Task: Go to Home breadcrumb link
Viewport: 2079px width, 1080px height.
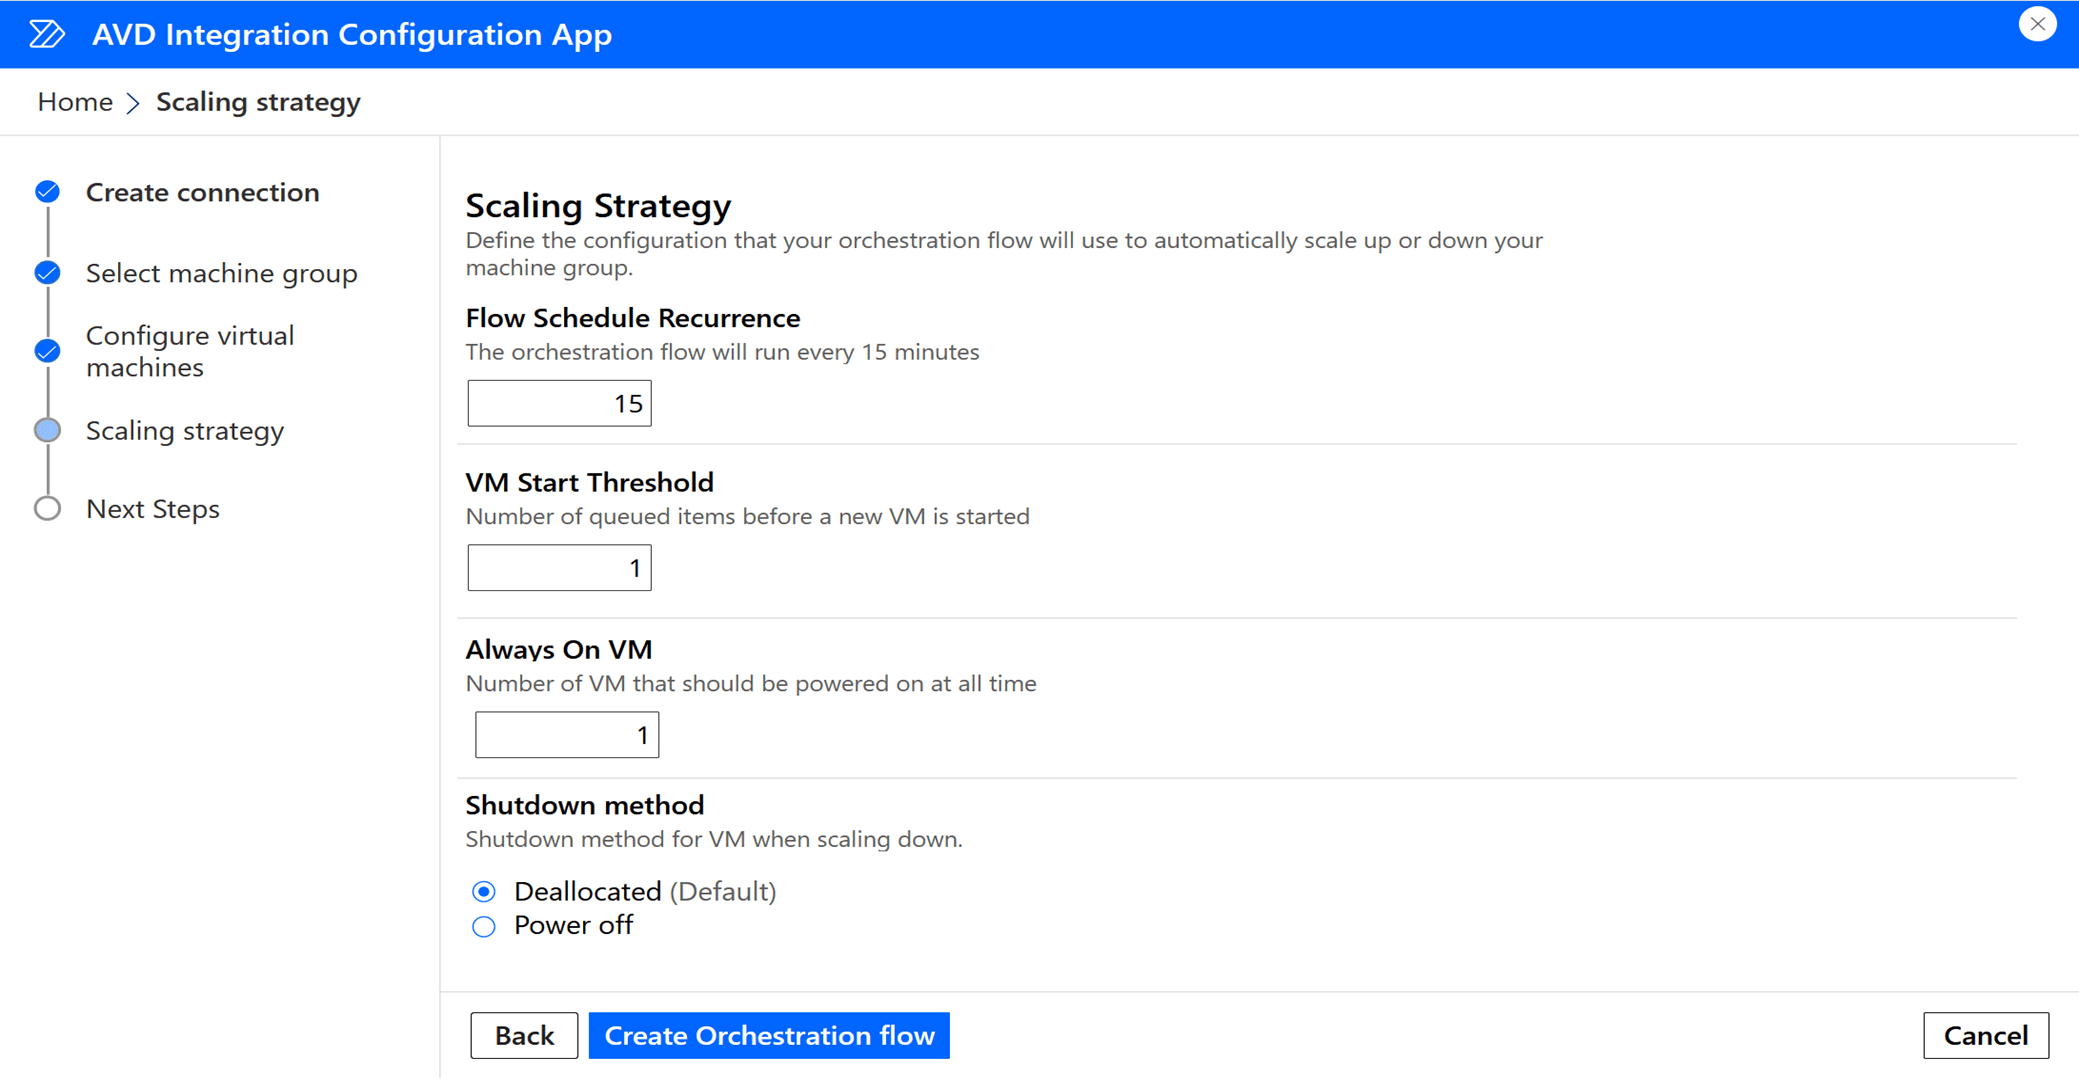Action: pos(75,102)
